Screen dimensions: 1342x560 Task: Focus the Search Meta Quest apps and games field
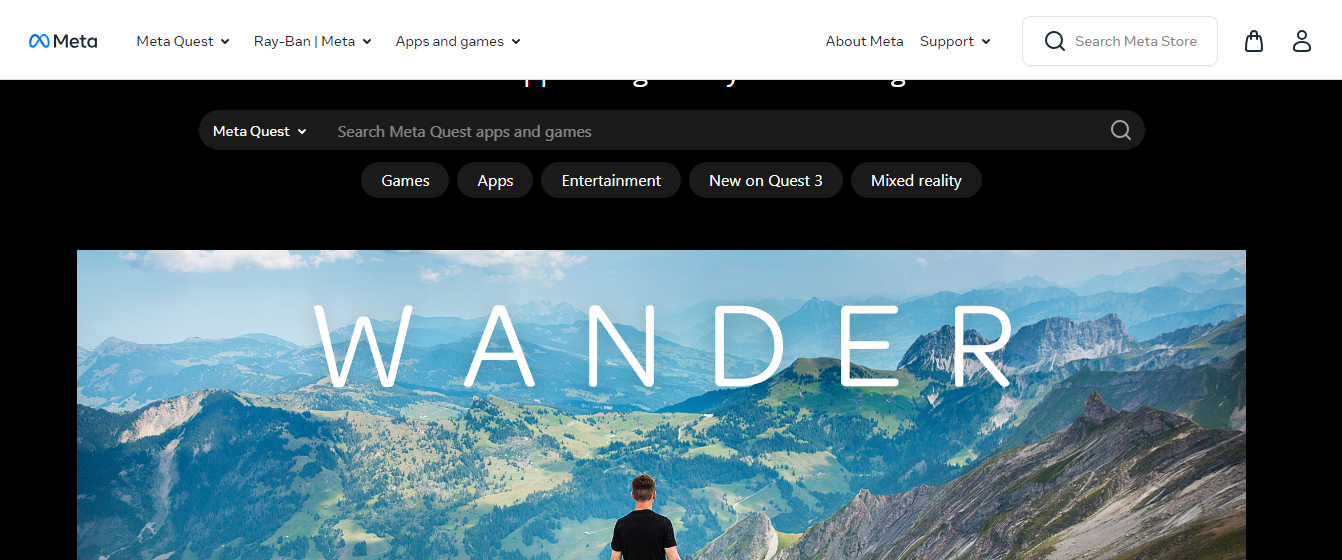point(715,131)
